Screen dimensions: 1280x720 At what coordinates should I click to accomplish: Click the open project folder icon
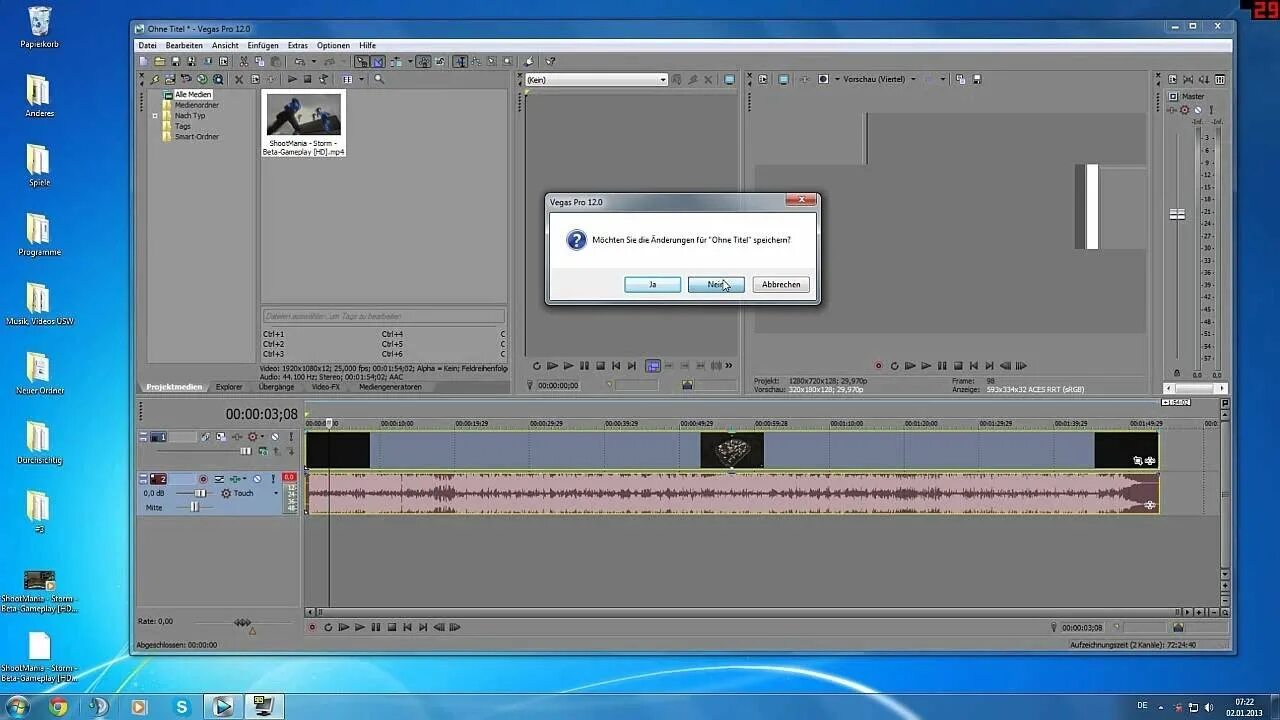pos(159,62)
